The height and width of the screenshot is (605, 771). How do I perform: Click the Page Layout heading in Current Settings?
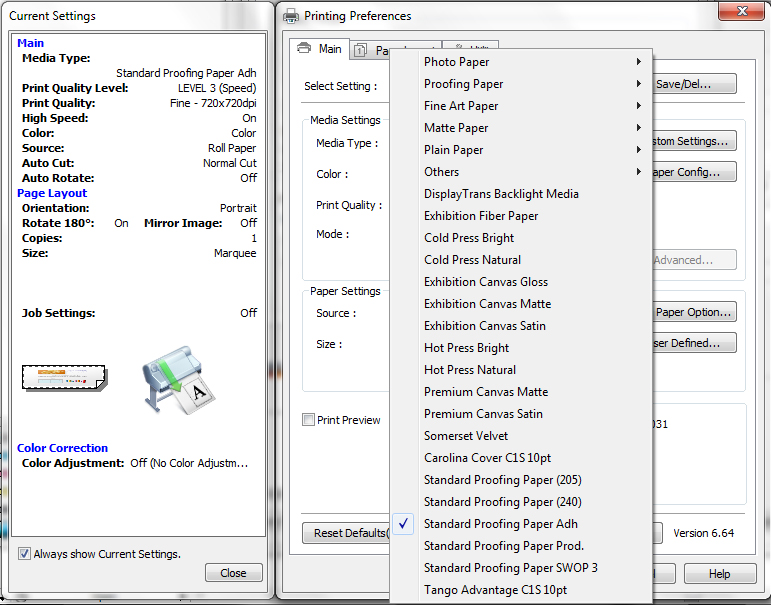pos(52,193)
